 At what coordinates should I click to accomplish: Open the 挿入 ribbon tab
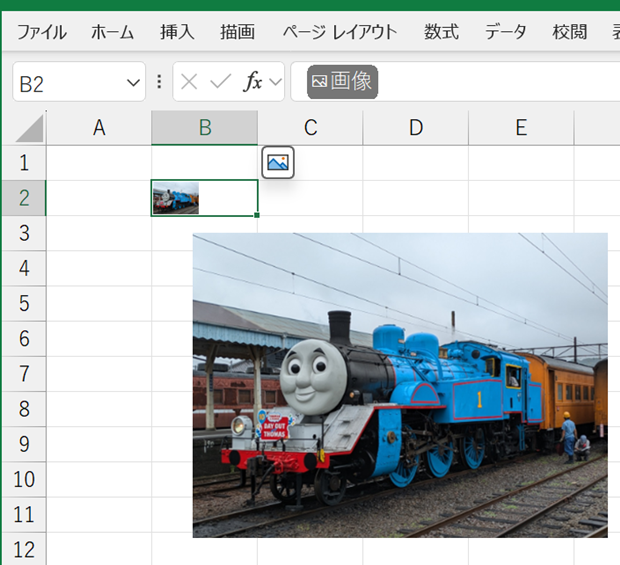(x=177, y=32)
